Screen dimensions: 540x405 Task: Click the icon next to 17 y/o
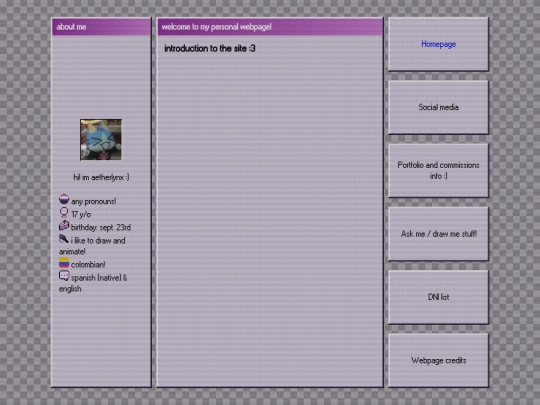point(64,212)
